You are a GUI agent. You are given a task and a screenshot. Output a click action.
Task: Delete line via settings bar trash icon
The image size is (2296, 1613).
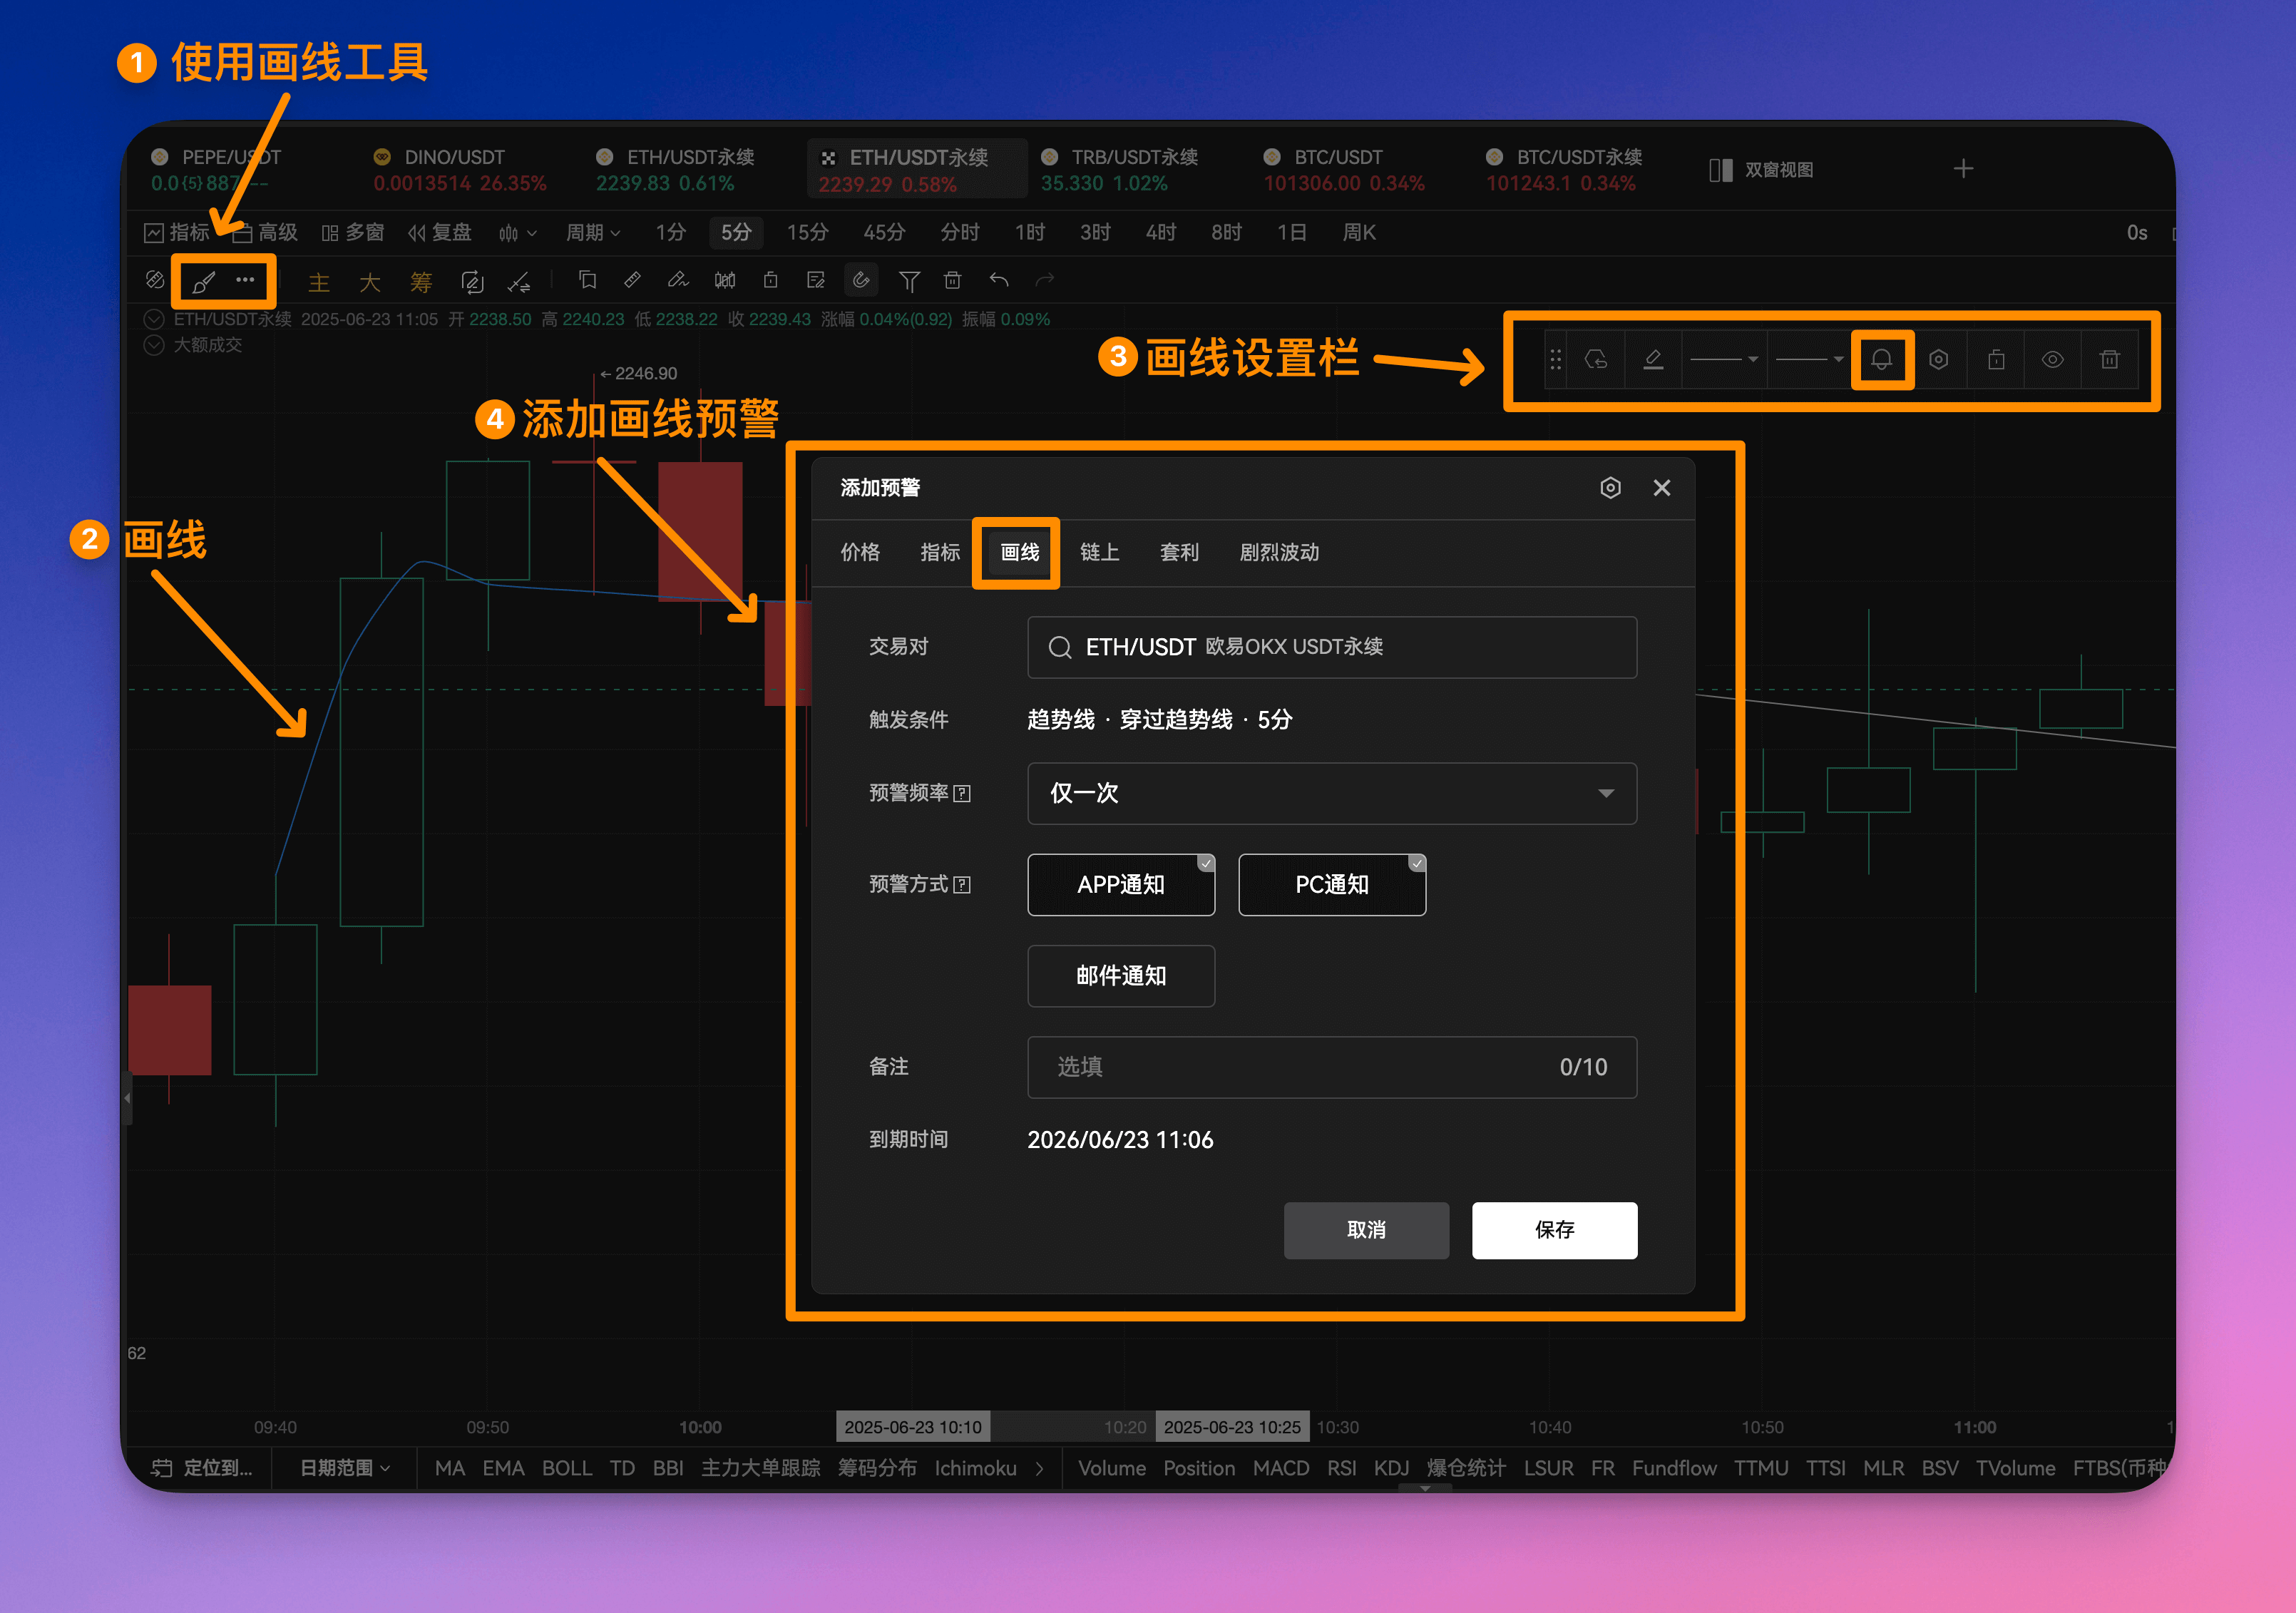(2109, 360)
